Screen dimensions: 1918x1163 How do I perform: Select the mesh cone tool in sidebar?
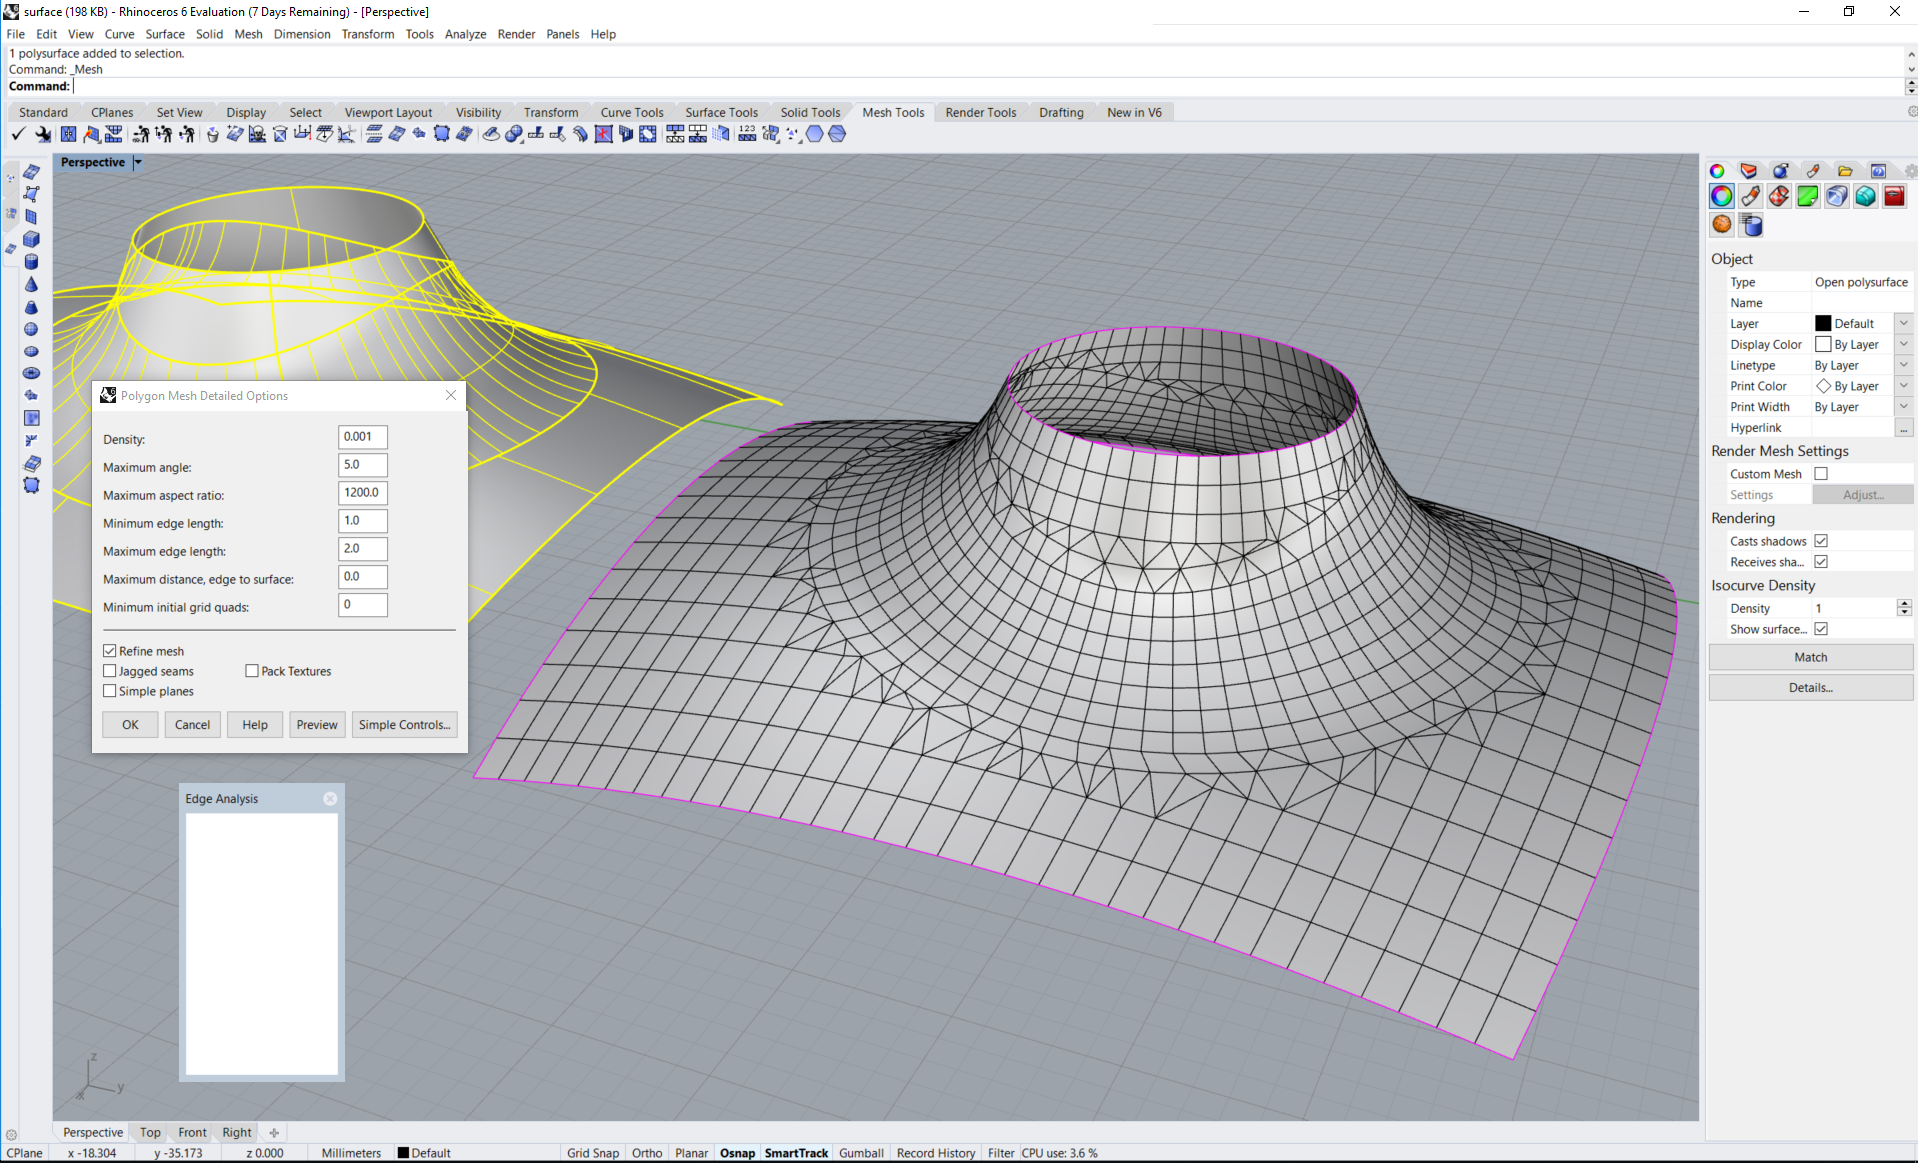(x=31, y=284)
